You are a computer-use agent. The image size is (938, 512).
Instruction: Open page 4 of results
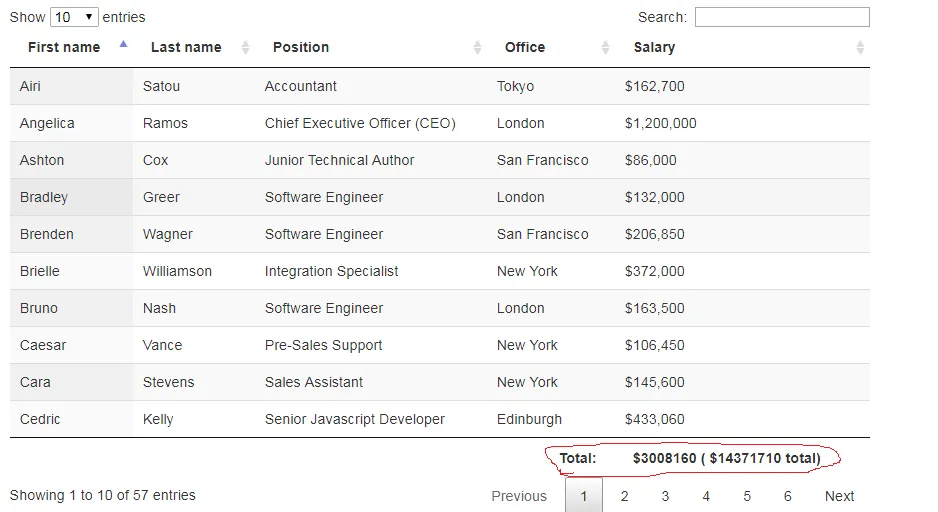click(x=706, y=496)
